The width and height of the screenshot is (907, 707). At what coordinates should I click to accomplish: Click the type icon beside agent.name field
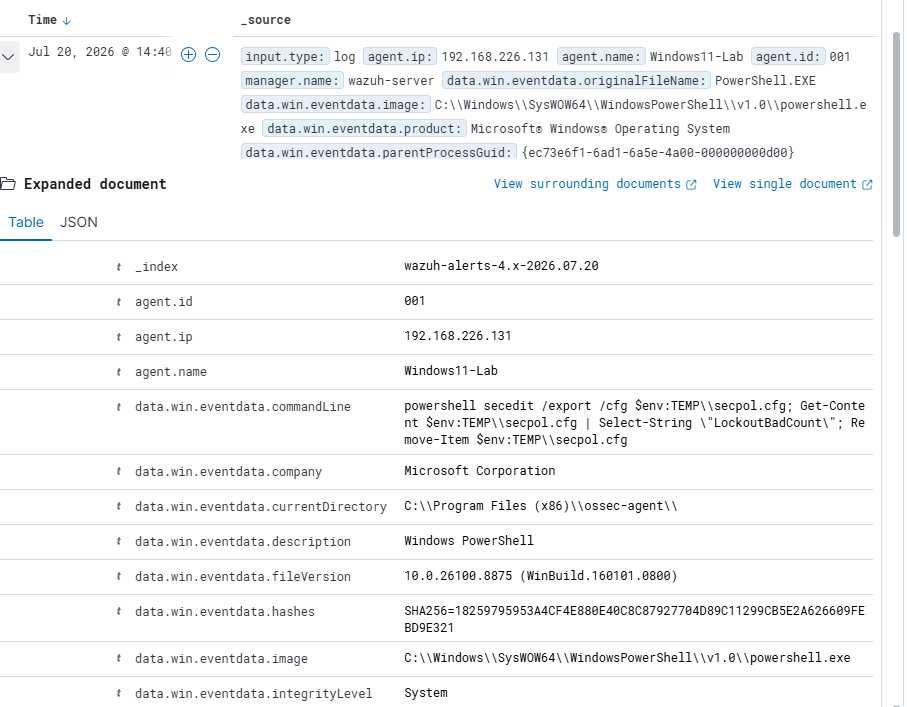[x=119, y=371]
